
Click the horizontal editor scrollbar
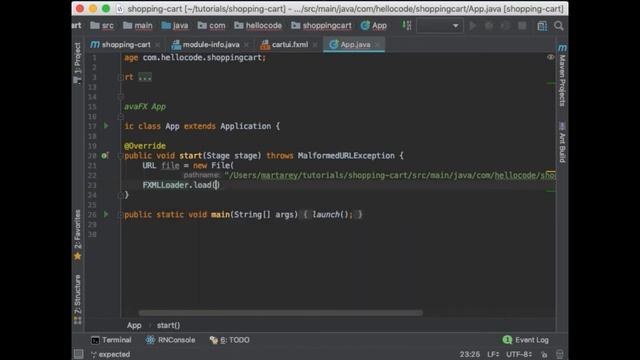(281, 313)
